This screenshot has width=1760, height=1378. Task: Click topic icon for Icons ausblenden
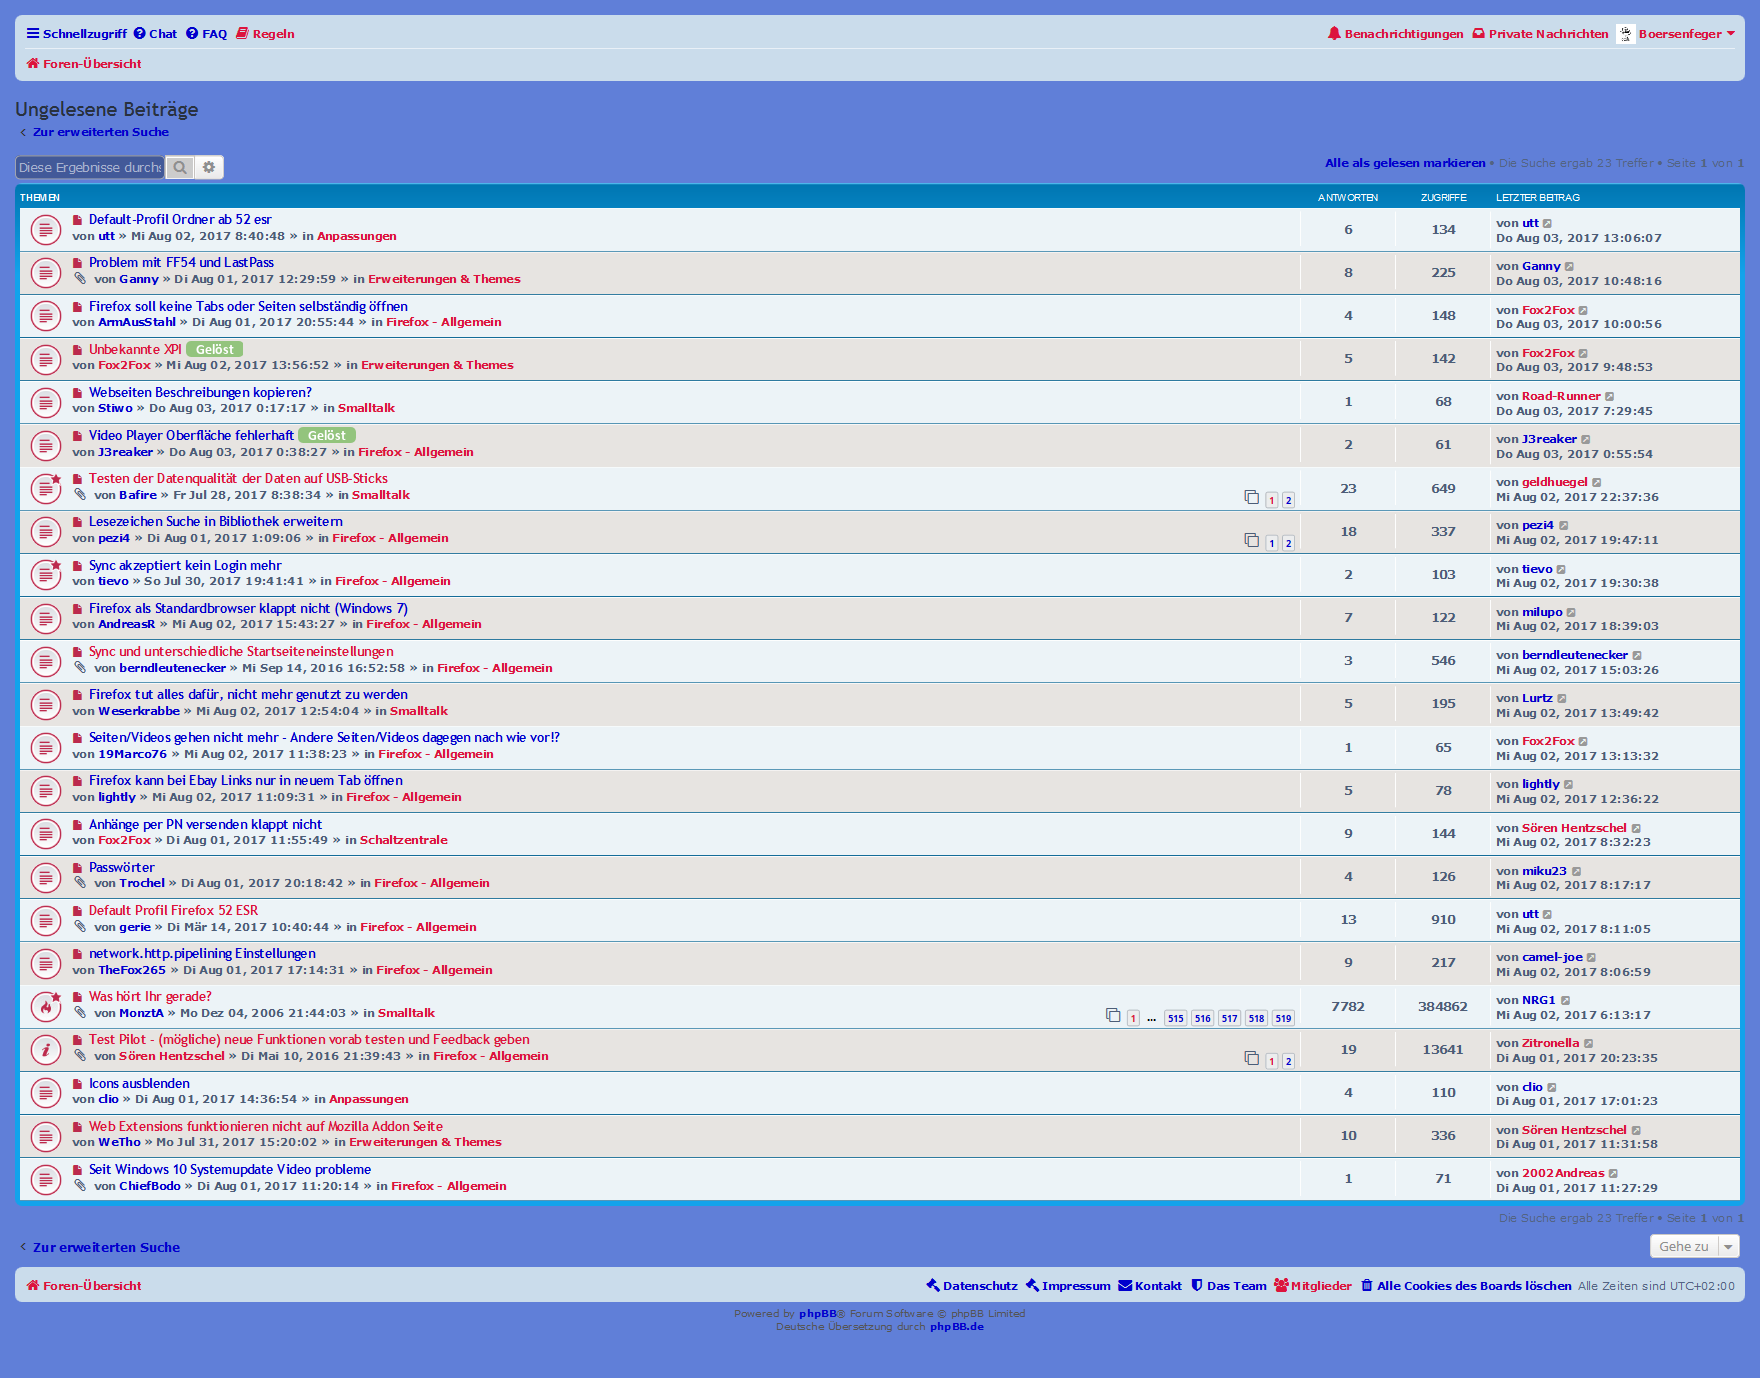tap(45, 1093)
